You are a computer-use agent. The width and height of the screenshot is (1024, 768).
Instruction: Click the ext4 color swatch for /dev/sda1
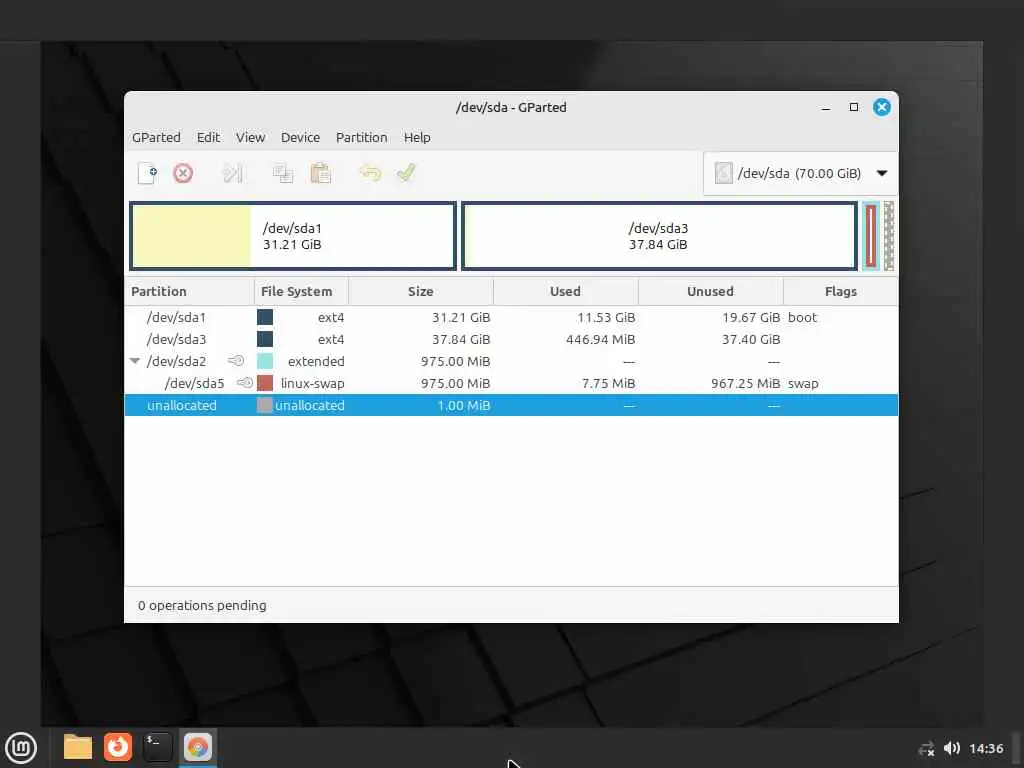265,317
